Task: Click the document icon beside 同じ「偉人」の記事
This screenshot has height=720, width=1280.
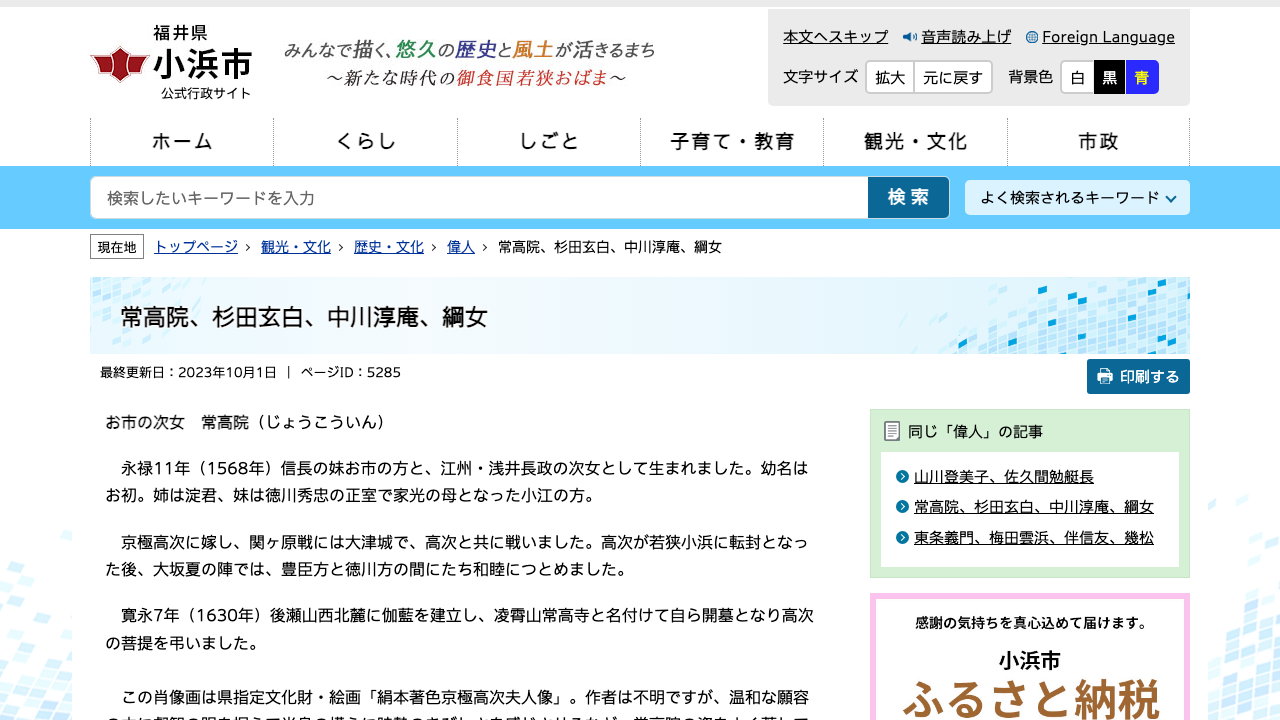Action: tap(893, 431)
